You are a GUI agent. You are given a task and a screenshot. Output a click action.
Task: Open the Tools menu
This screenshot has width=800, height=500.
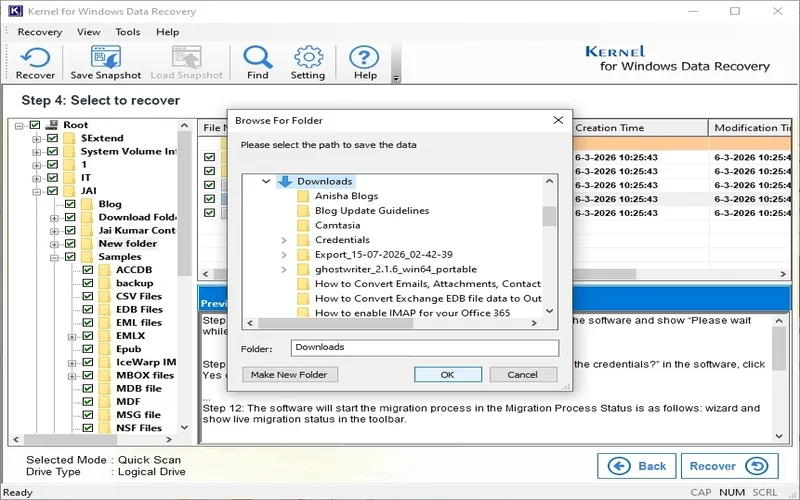[128, 32]
